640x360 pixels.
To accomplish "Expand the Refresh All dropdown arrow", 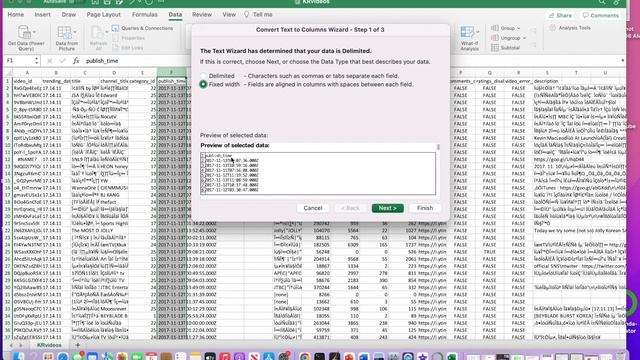I will pos(107,31).
